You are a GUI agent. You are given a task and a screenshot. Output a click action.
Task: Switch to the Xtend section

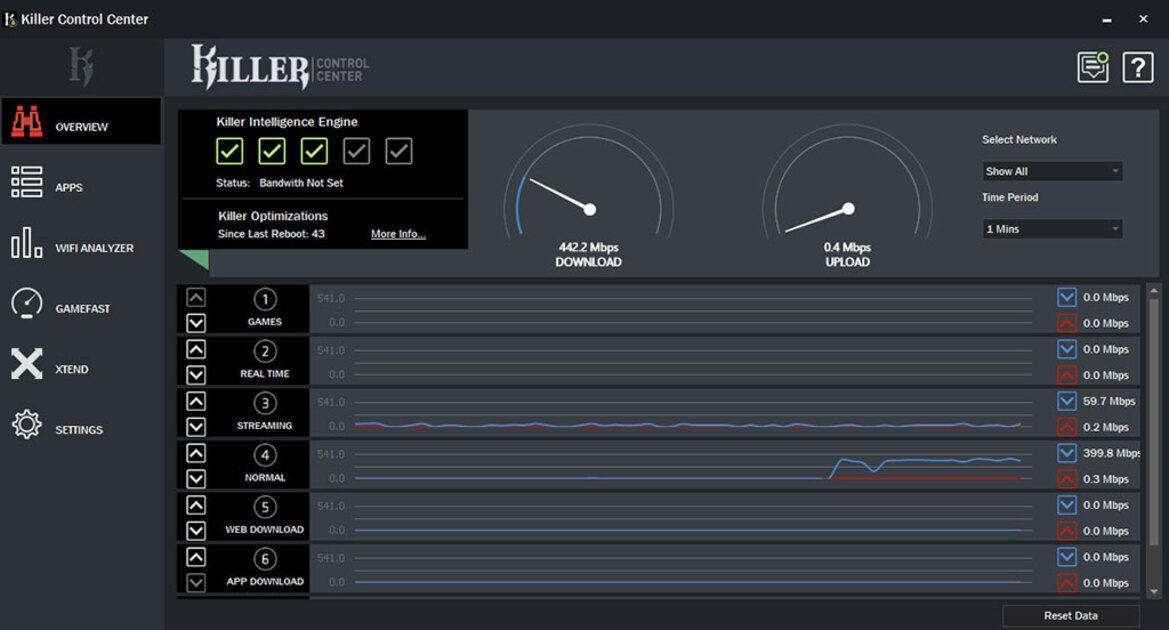coord(81,364)
